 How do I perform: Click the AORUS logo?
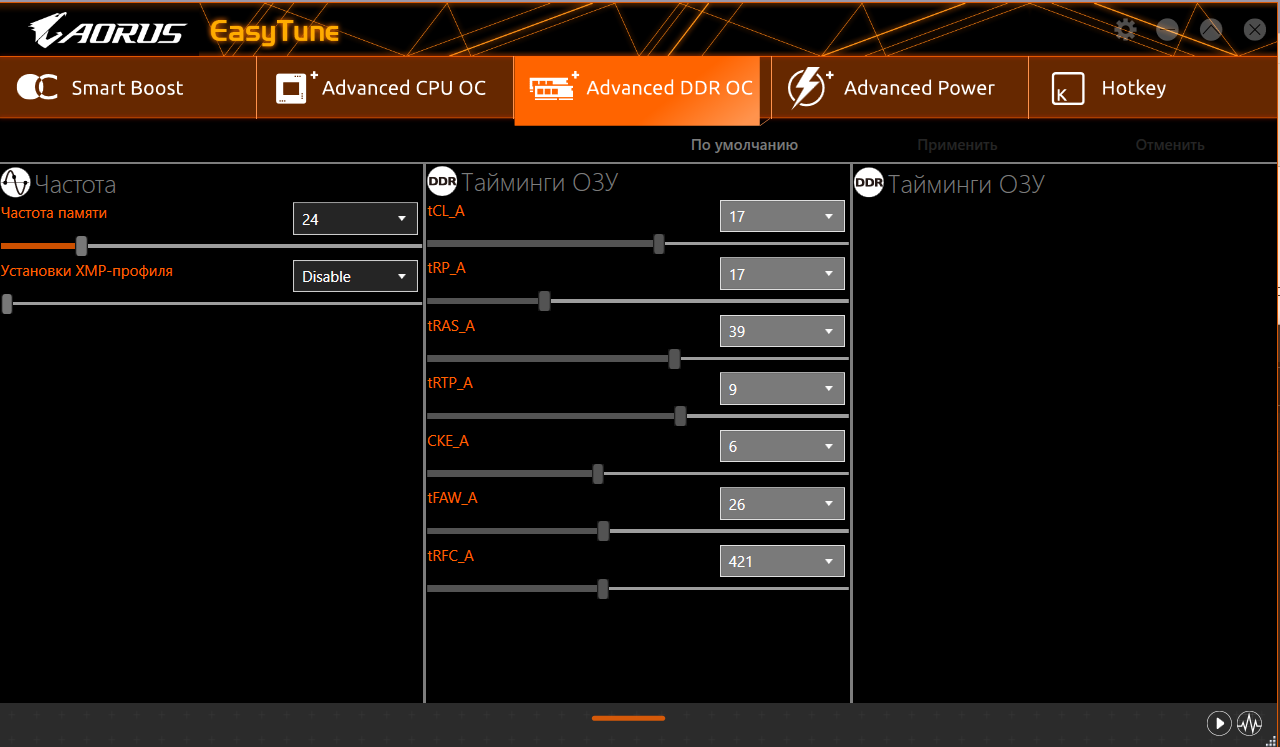coord(107,30)
